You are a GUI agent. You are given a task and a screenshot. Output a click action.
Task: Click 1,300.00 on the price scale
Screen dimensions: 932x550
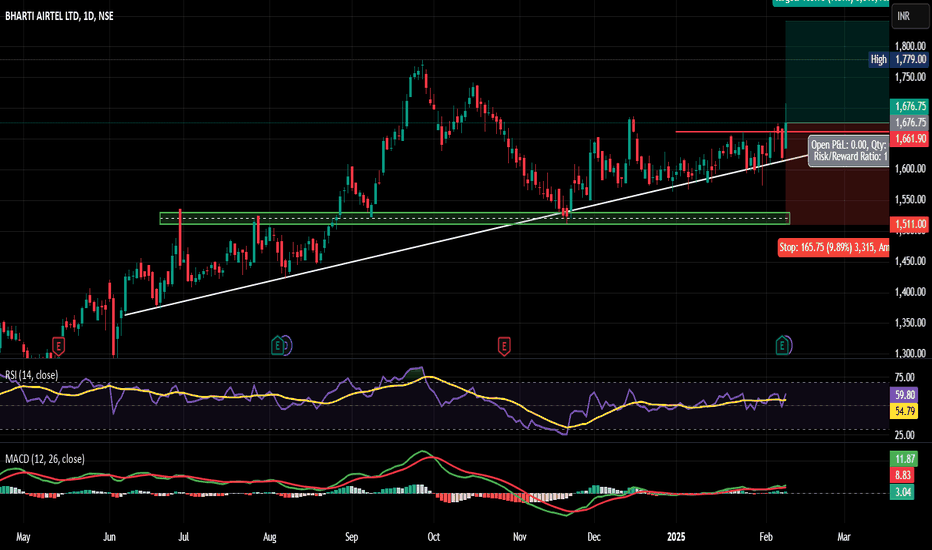coord(910,353)
